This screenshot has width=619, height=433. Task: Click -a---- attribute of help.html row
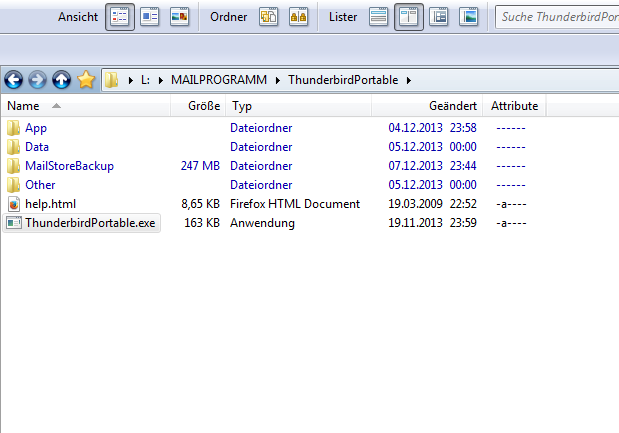(511, 204)
